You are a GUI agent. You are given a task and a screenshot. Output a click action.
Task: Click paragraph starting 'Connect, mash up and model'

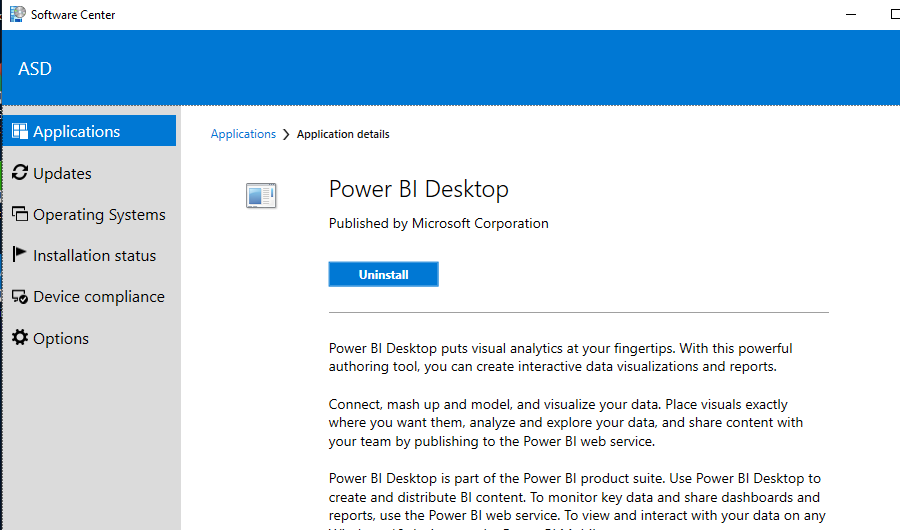(566, 423)
